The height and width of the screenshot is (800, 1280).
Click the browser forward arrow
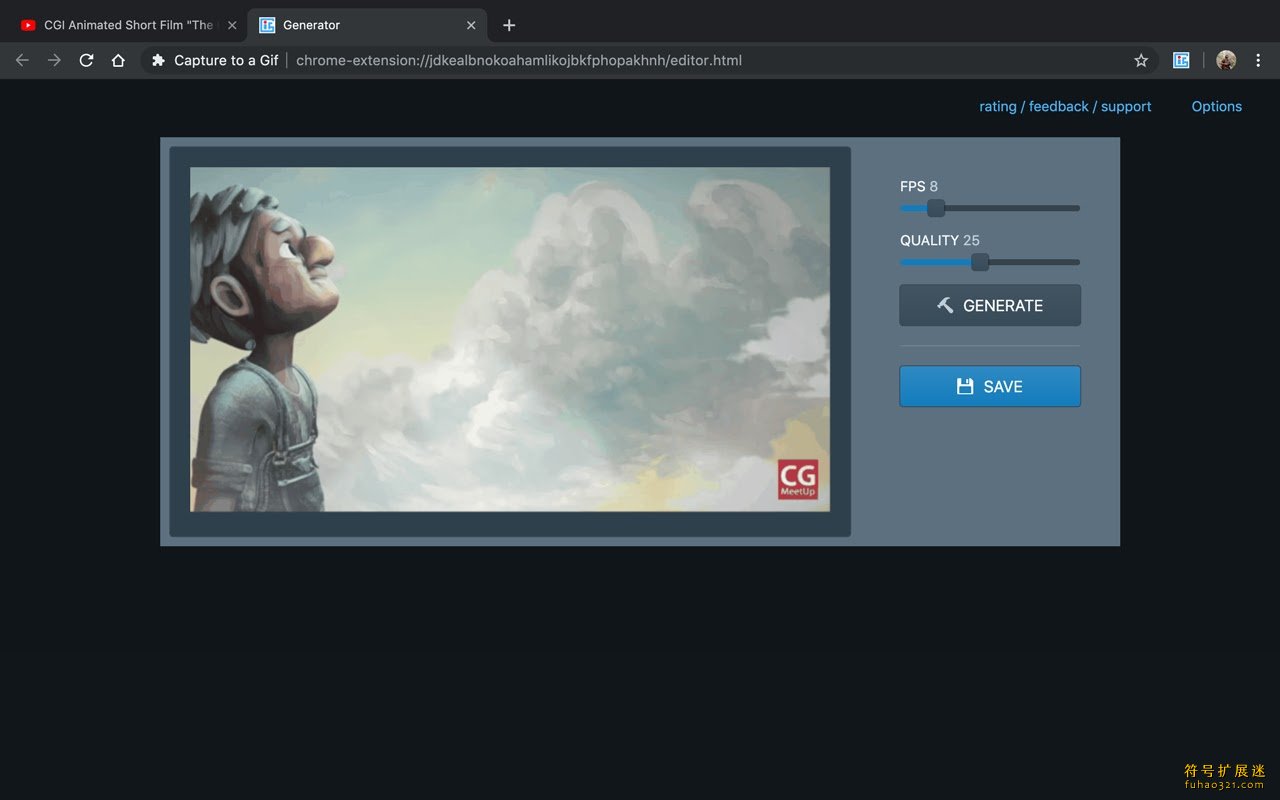54,60
